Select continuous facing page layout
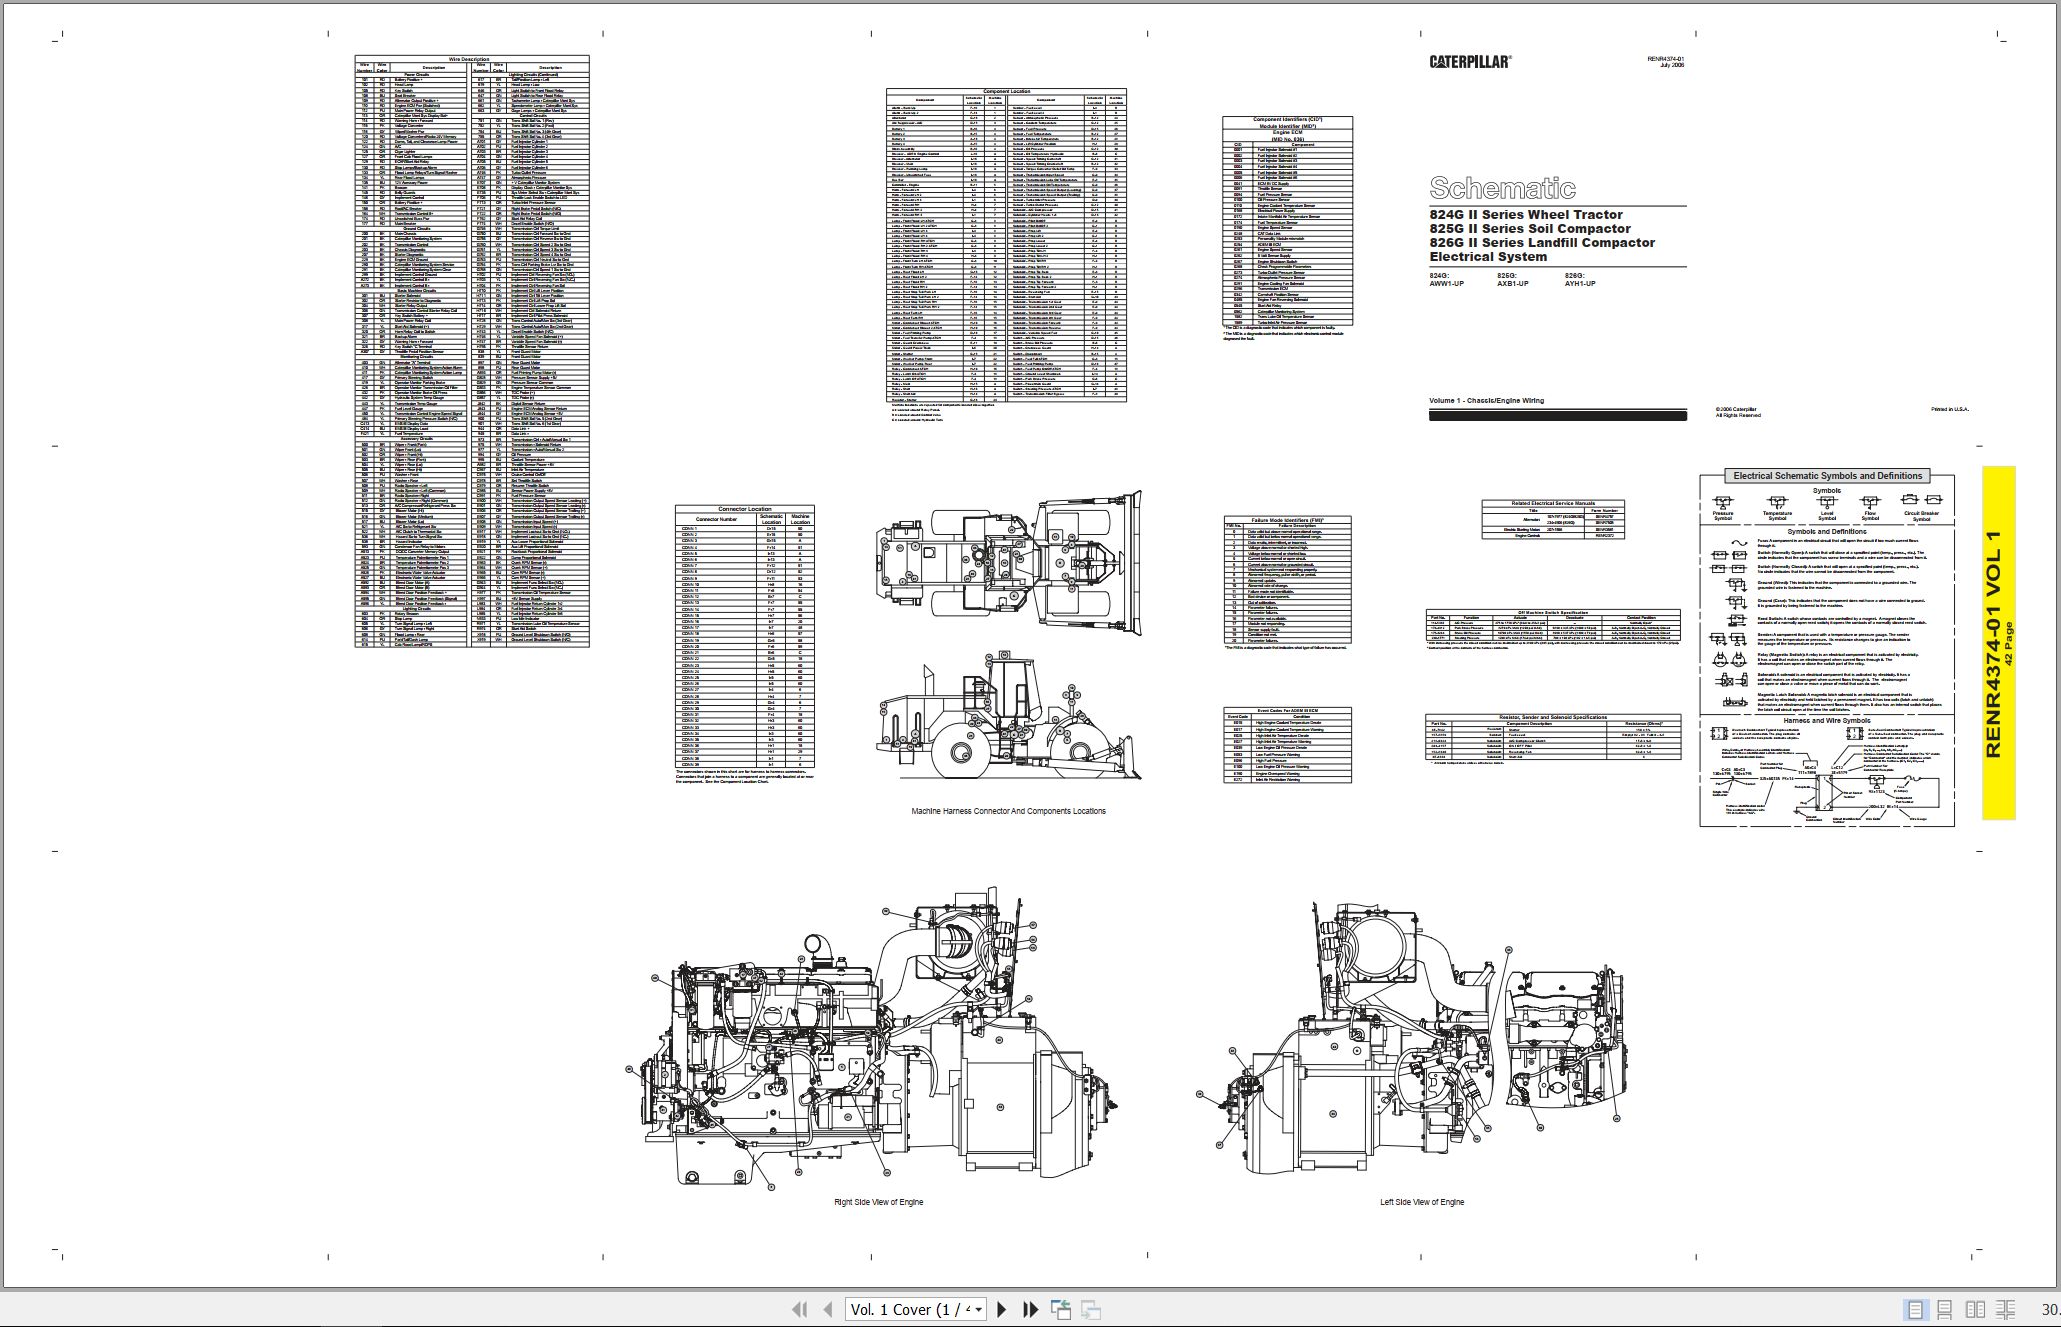 click(x=2006, y=1309)
